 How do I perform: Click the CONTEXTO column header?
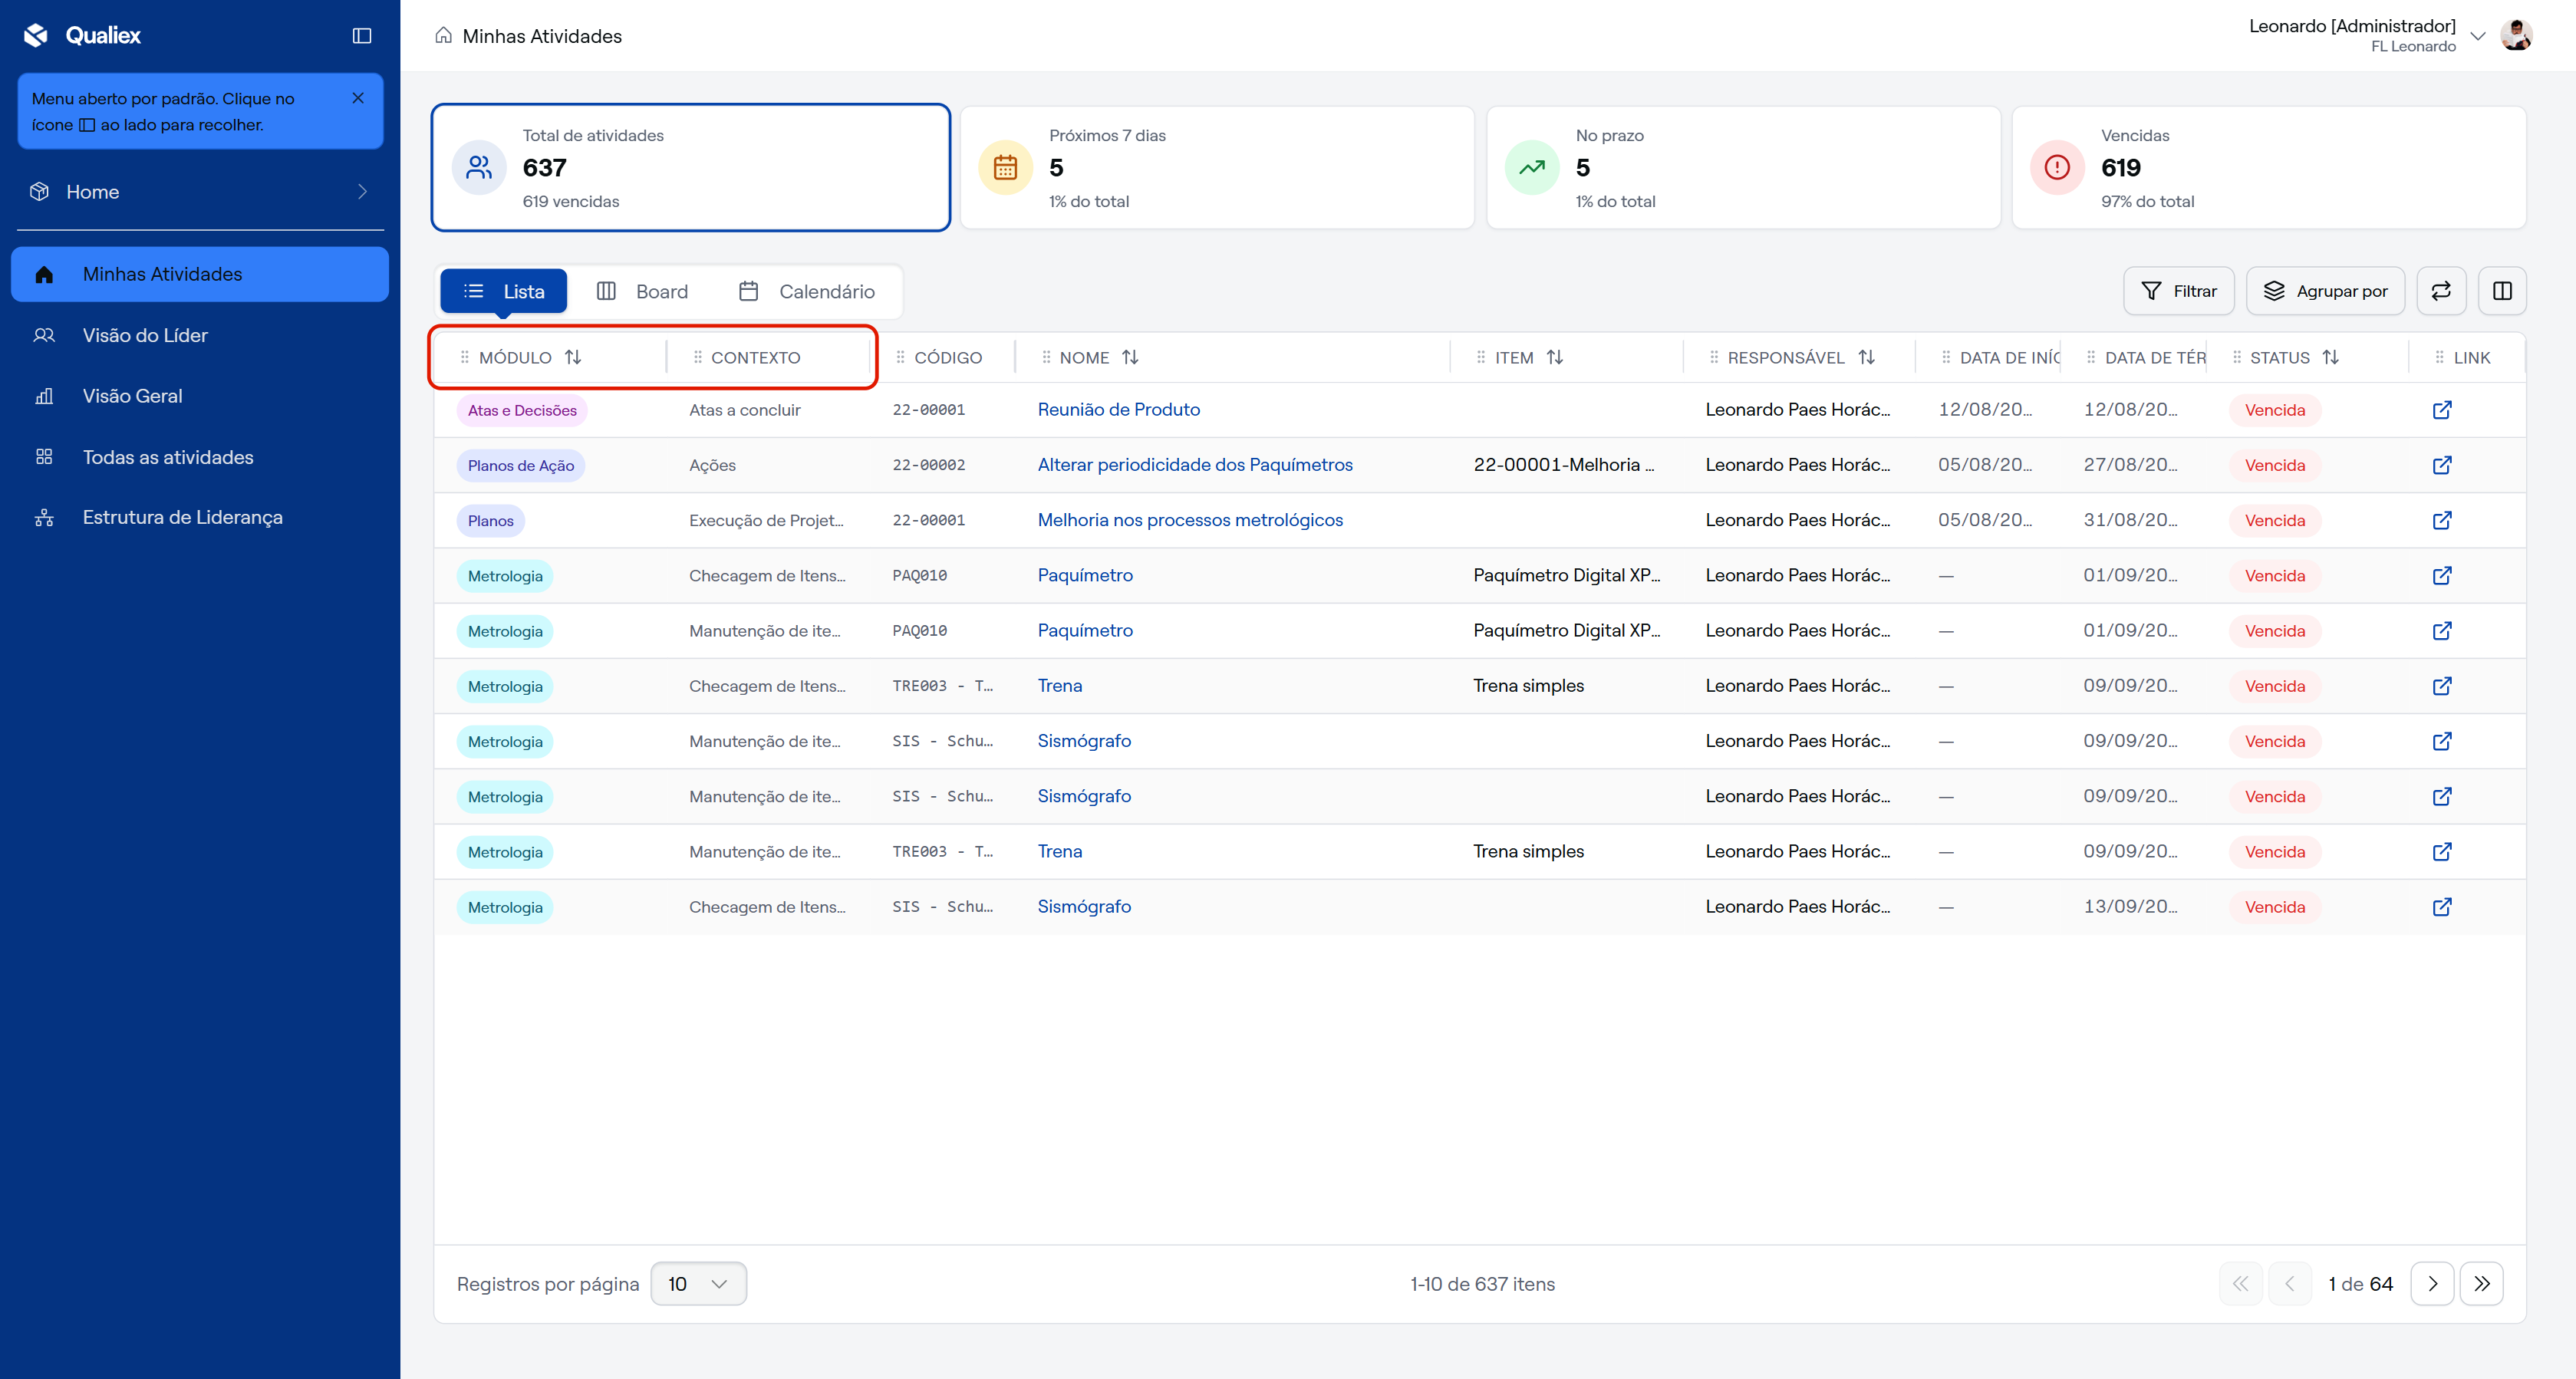[x=755, y=358]
